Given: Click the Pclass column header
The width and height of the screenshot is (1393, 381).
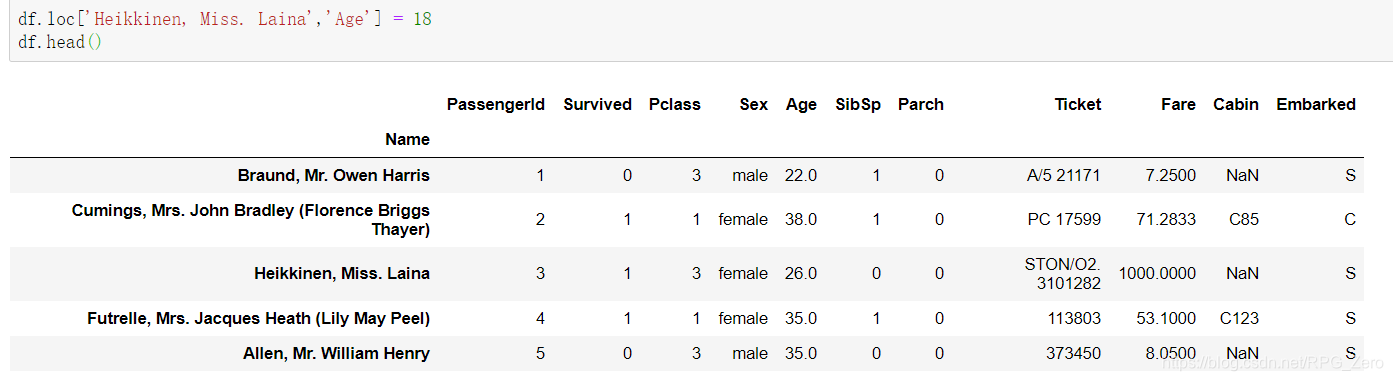Looking at the screenshot, I should 674,104.
